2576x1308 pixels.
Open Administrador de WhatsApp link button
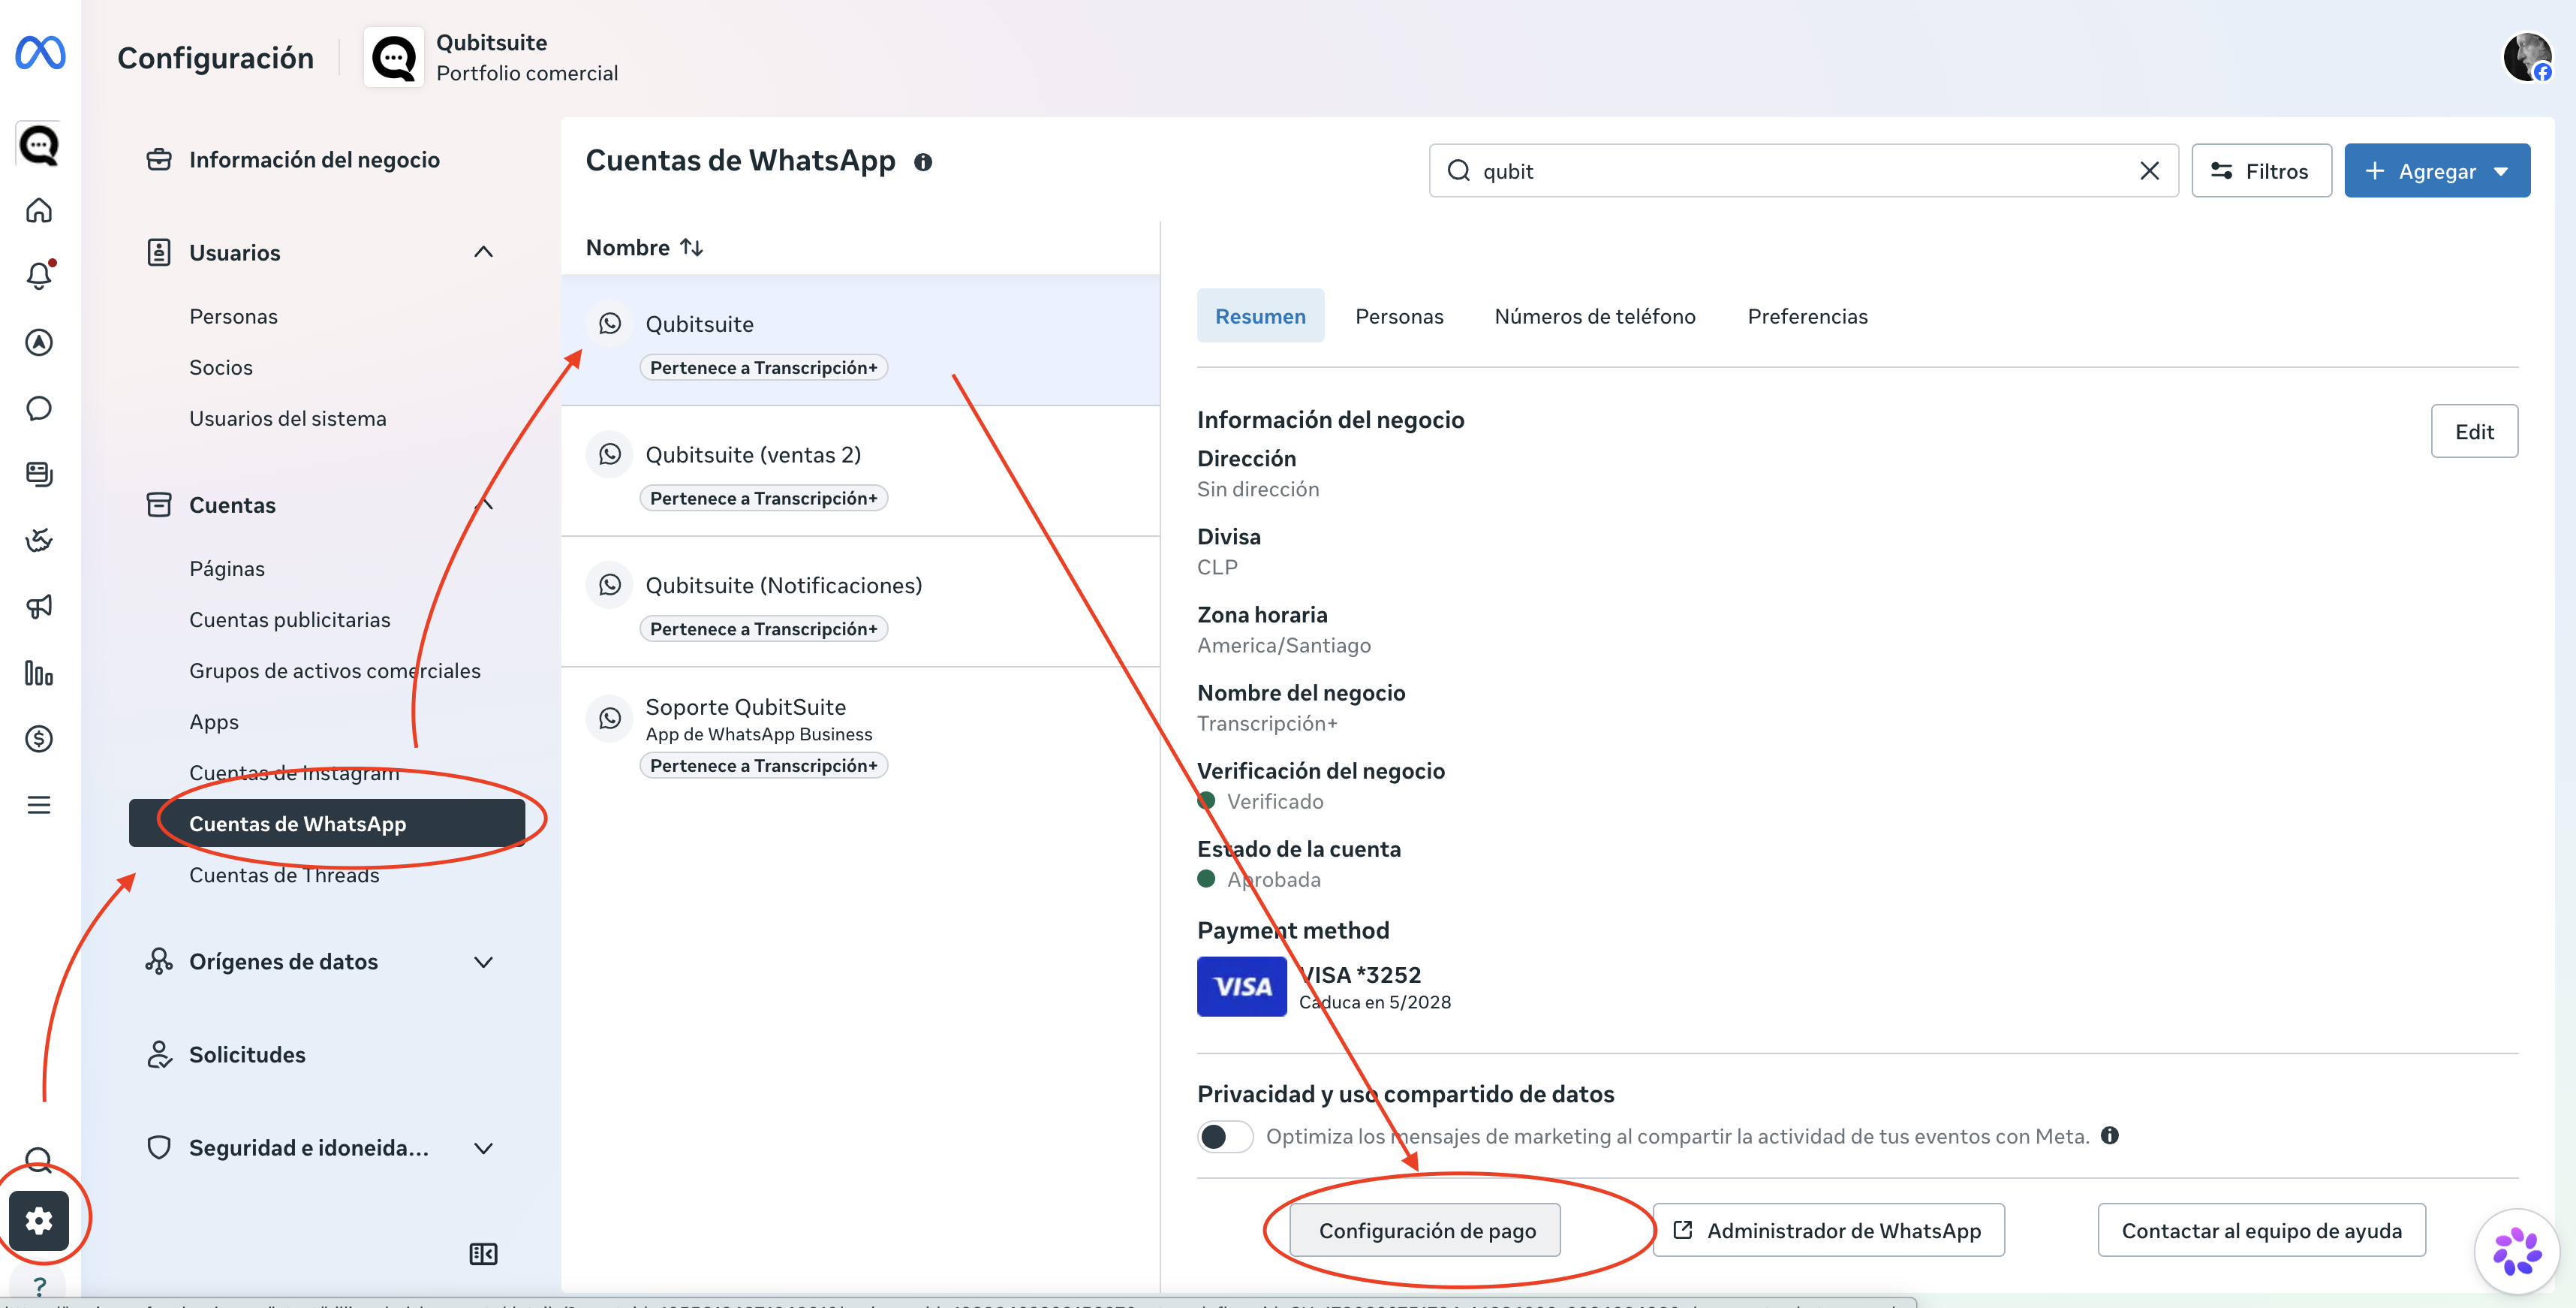click(x=1828, y=1230)
